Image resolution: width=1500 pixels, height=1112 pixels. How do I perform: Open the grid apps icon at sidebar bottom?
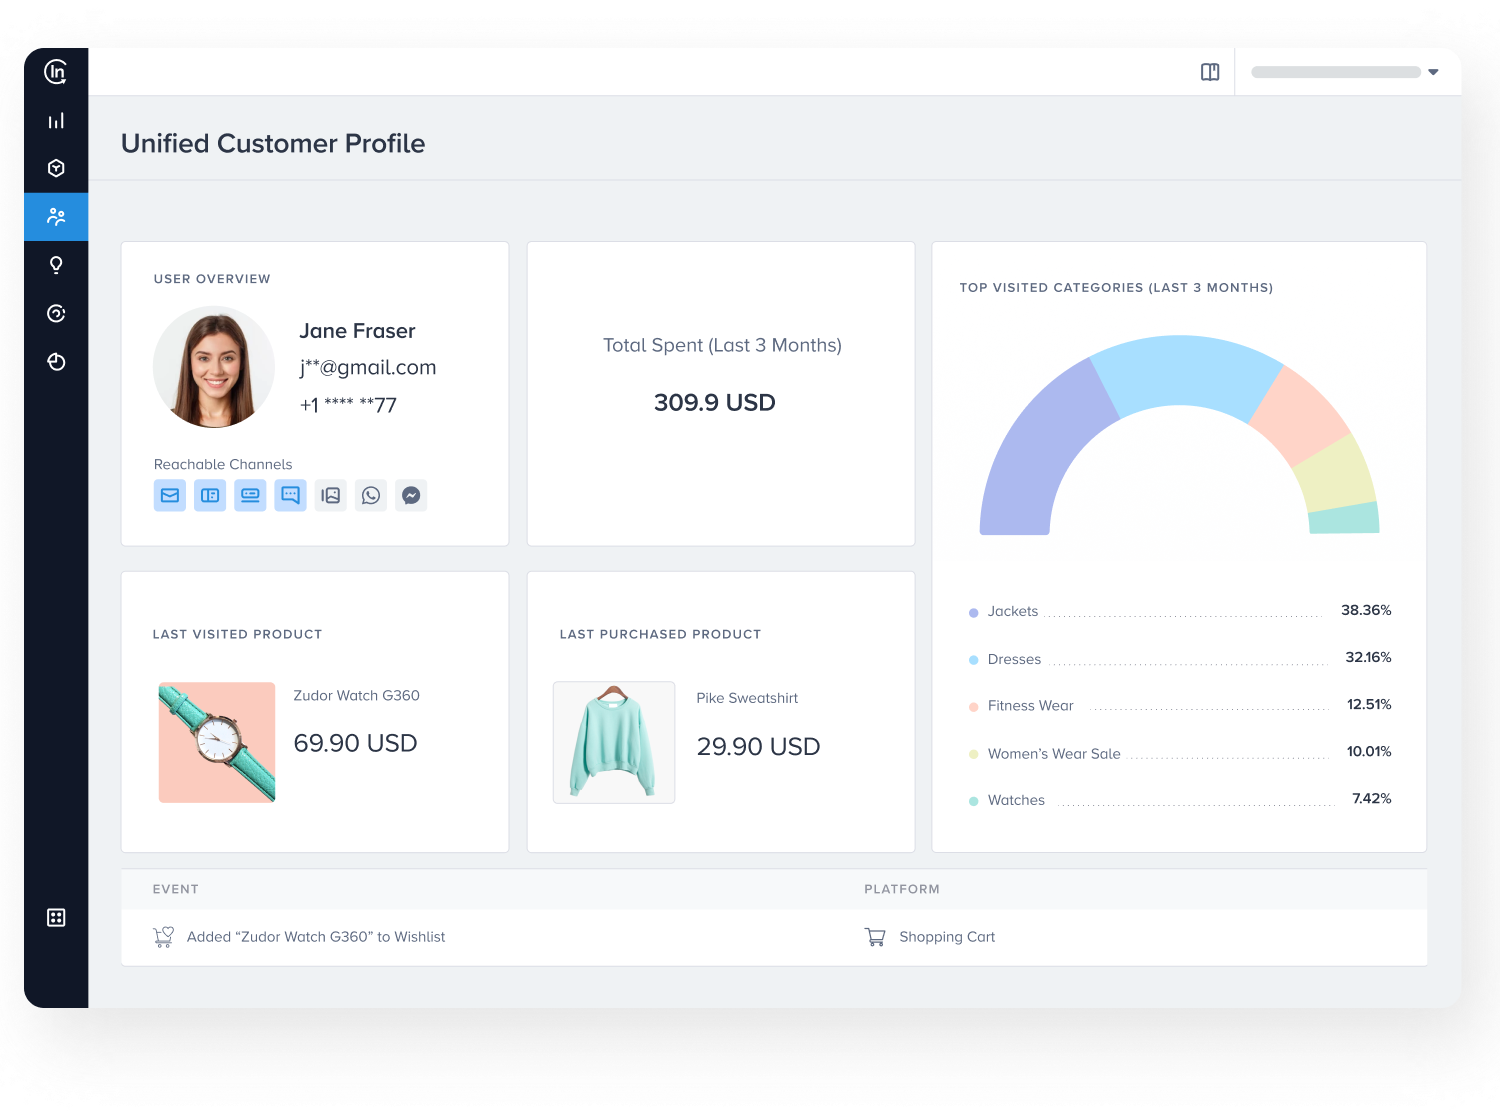pos(56,917)
